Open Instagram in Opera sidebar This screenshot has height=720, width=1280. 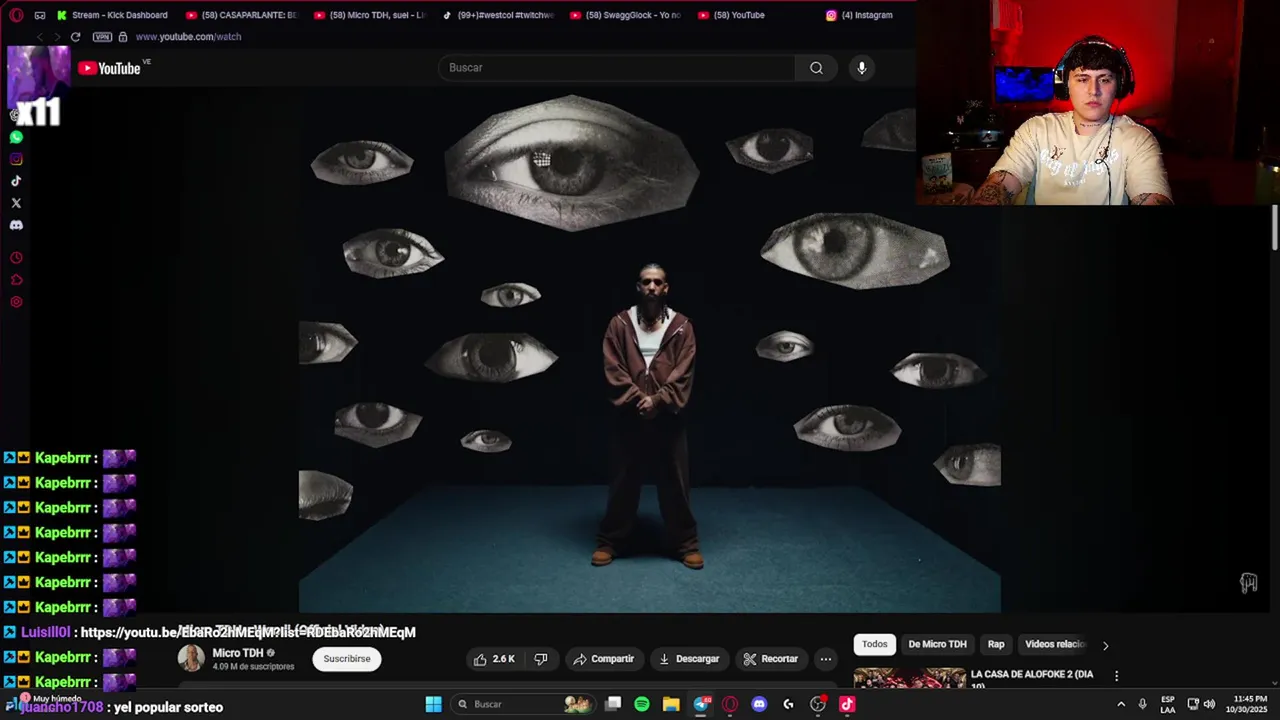(16, 159)
